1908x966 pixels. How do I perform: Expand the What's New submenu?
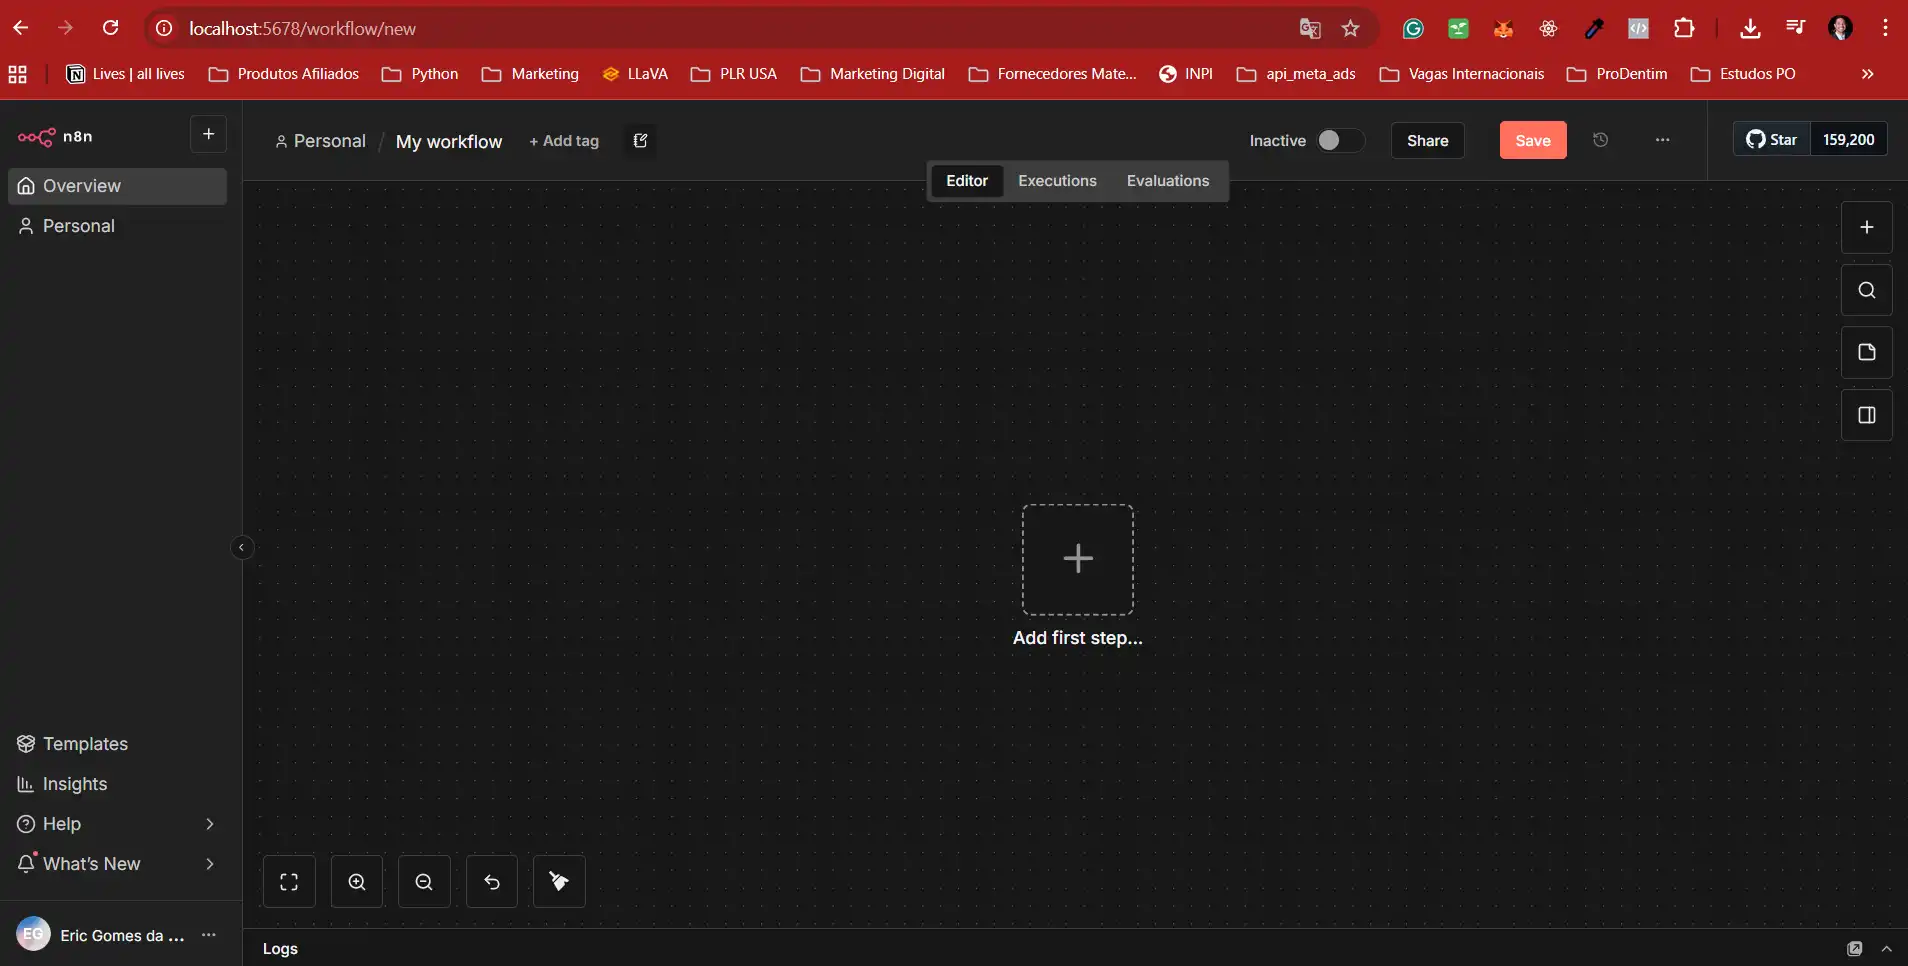tap(209, 864)
